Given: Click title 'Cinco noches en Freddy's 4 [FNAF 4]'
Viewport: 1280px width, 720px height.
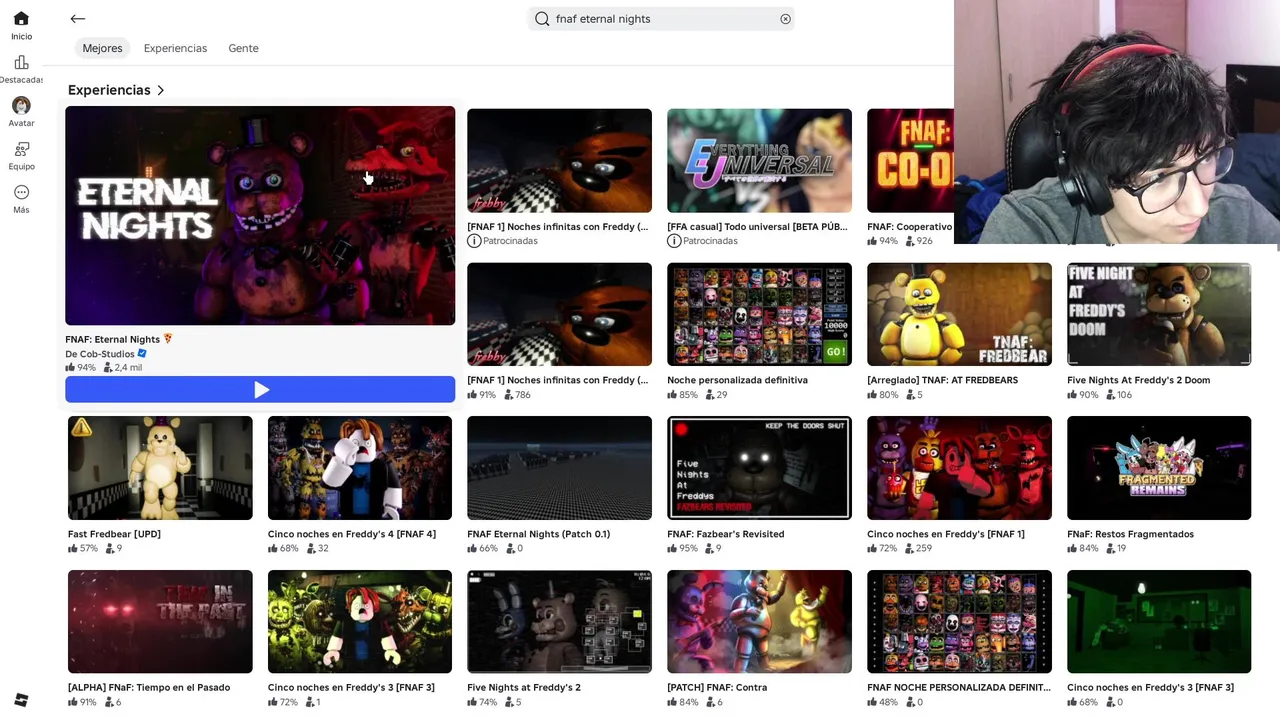Looking at the screenshot, I should 352,534.
